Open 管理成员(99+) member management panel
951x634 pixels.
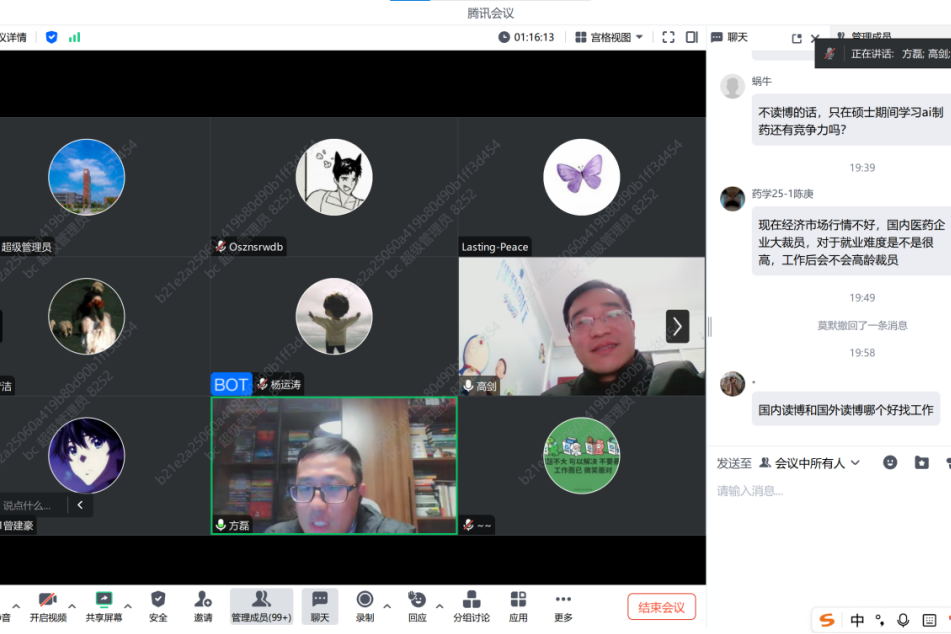pos(261,605)
